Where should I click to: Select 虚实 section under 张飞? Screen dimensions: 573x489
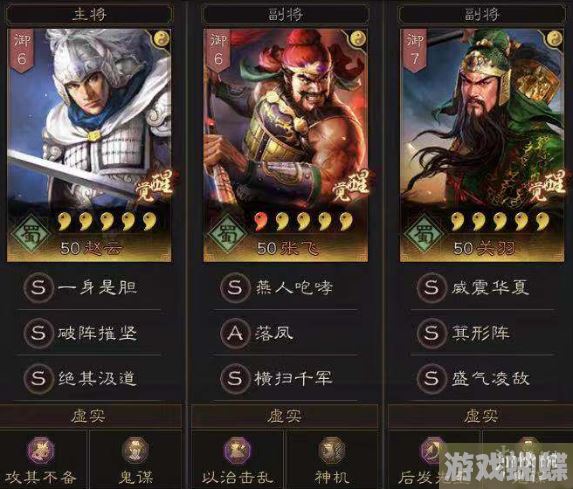(x=285, y=416)
